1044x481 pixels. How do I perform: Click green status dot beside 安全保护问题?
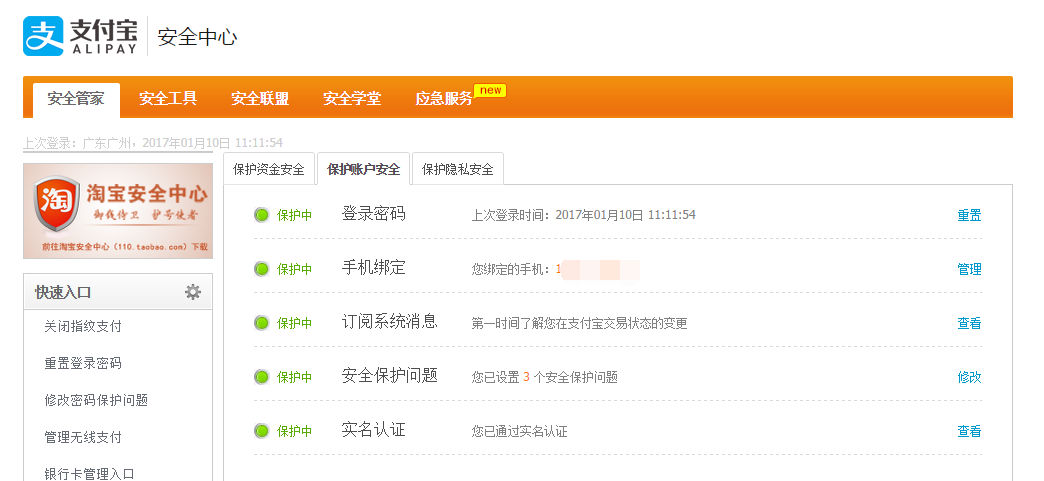pos(262,377)
